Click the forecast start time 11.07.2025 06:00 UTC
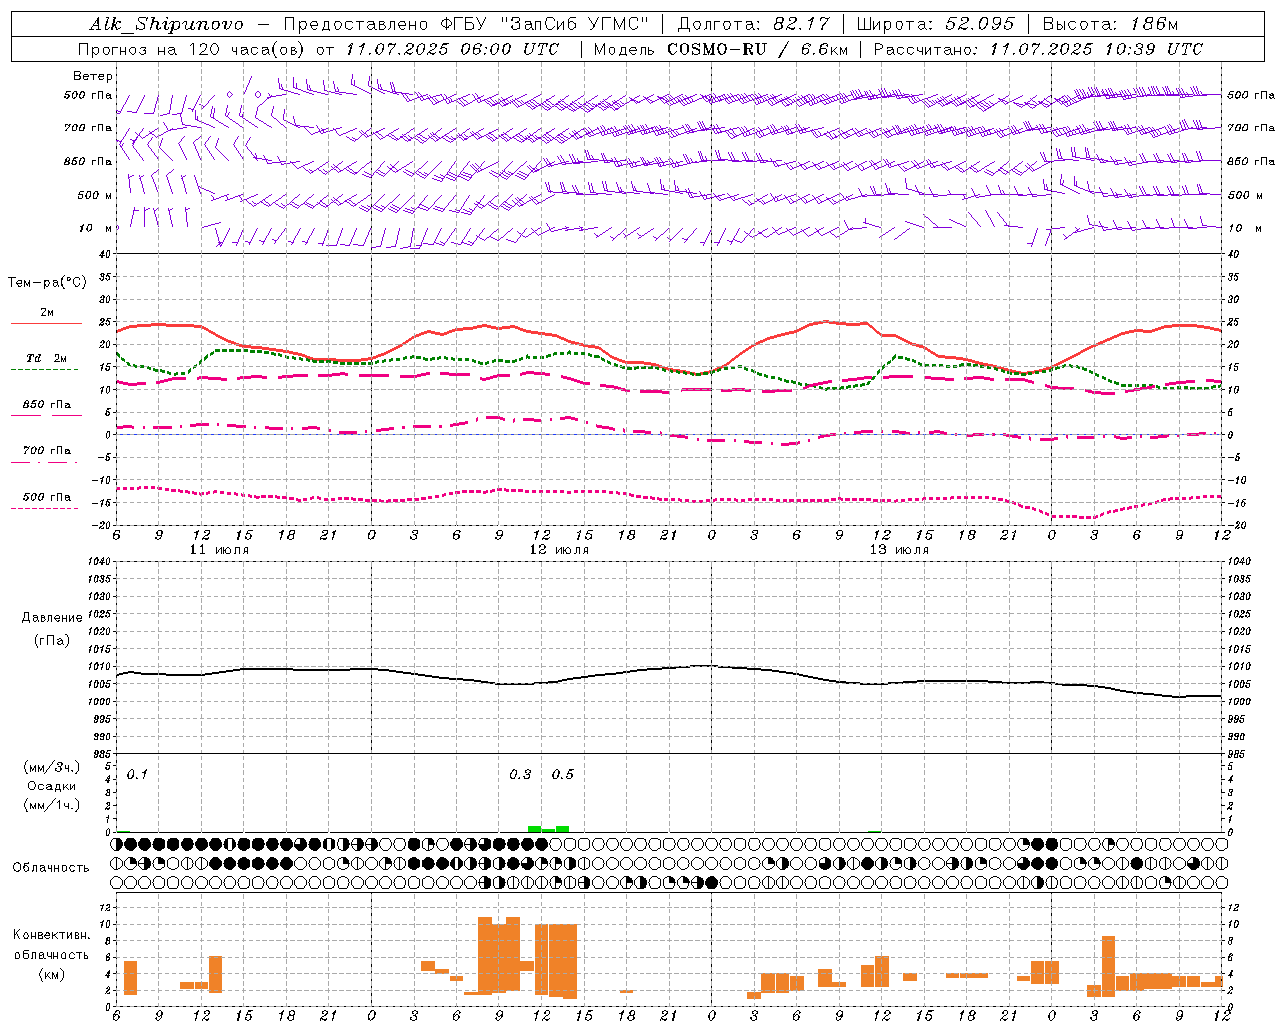Image resolution: width=1280 pixels, height=1024 pixels. [x=452, y=49]
